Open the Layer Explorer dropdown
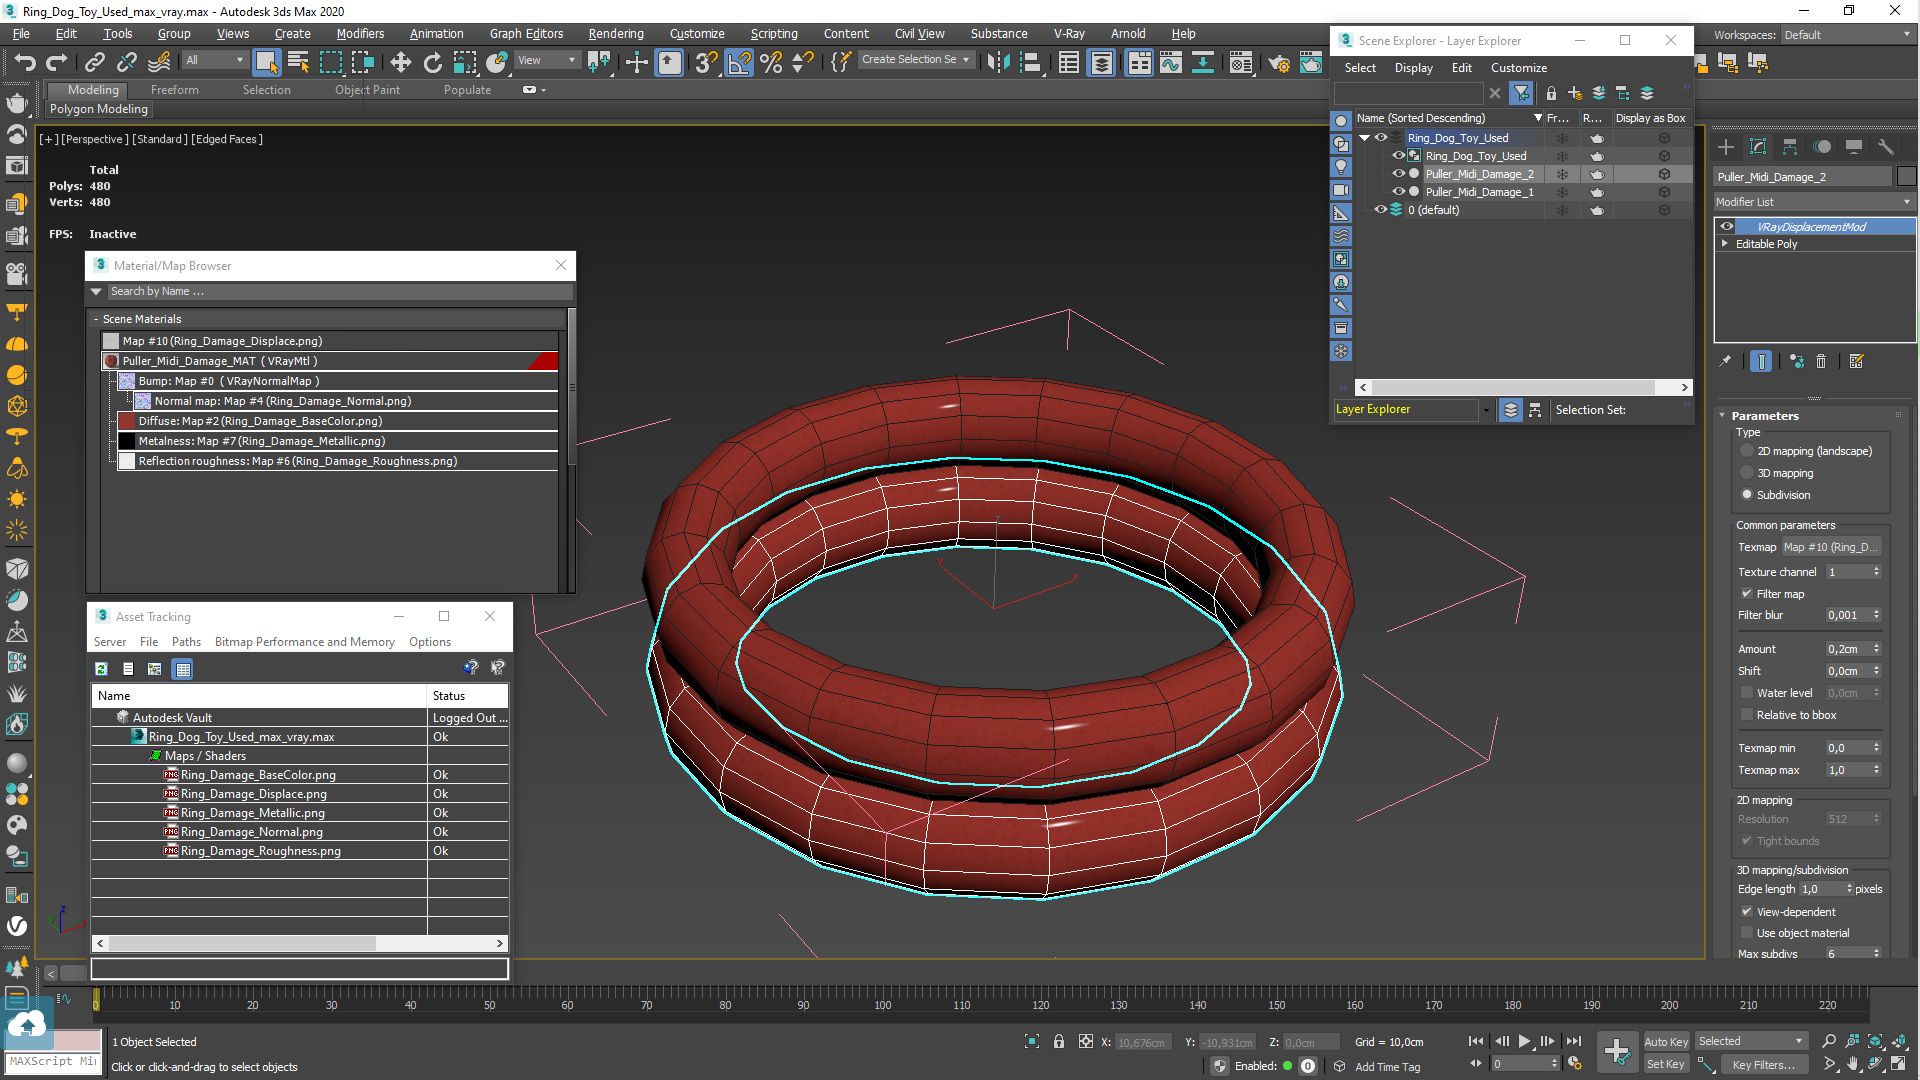This screenshot has width=1920, height=1080. point(1485,409)
